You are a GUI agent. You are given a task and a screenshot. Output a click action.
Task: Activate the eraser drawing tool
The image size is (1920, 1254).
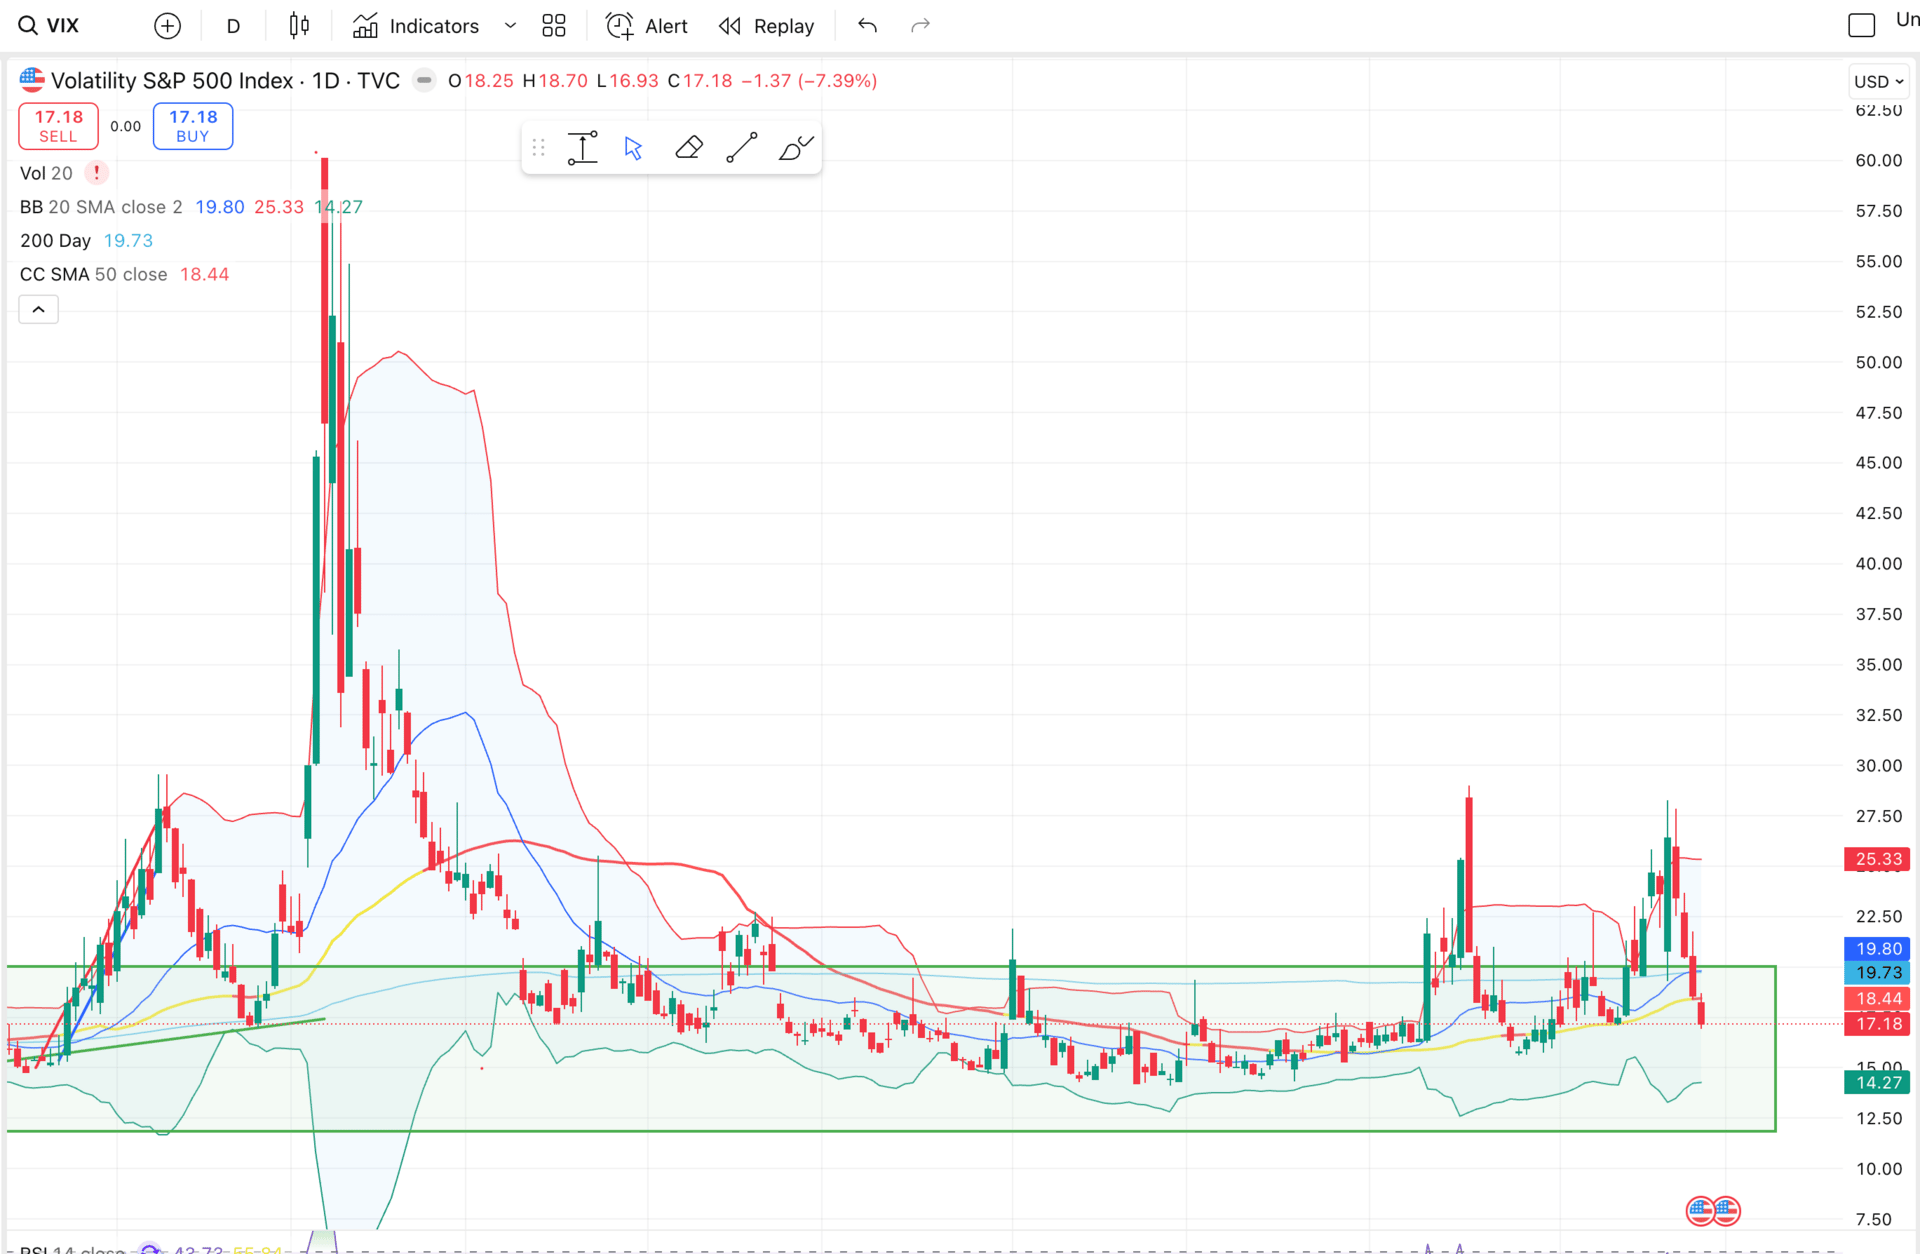pos(688,148)
